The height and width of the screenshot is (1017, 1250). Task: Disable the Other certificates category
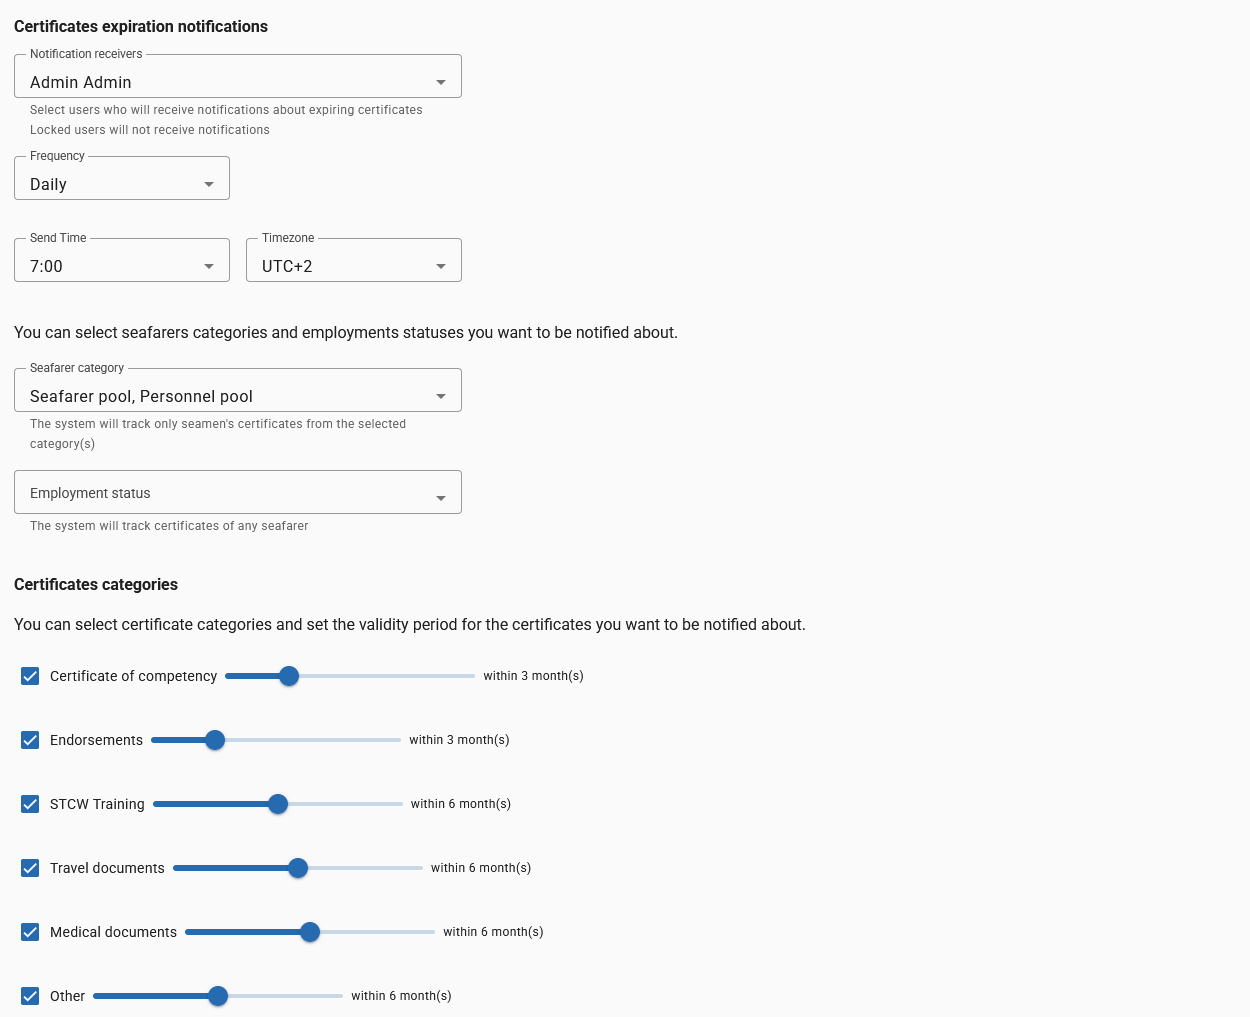[30, 996]
